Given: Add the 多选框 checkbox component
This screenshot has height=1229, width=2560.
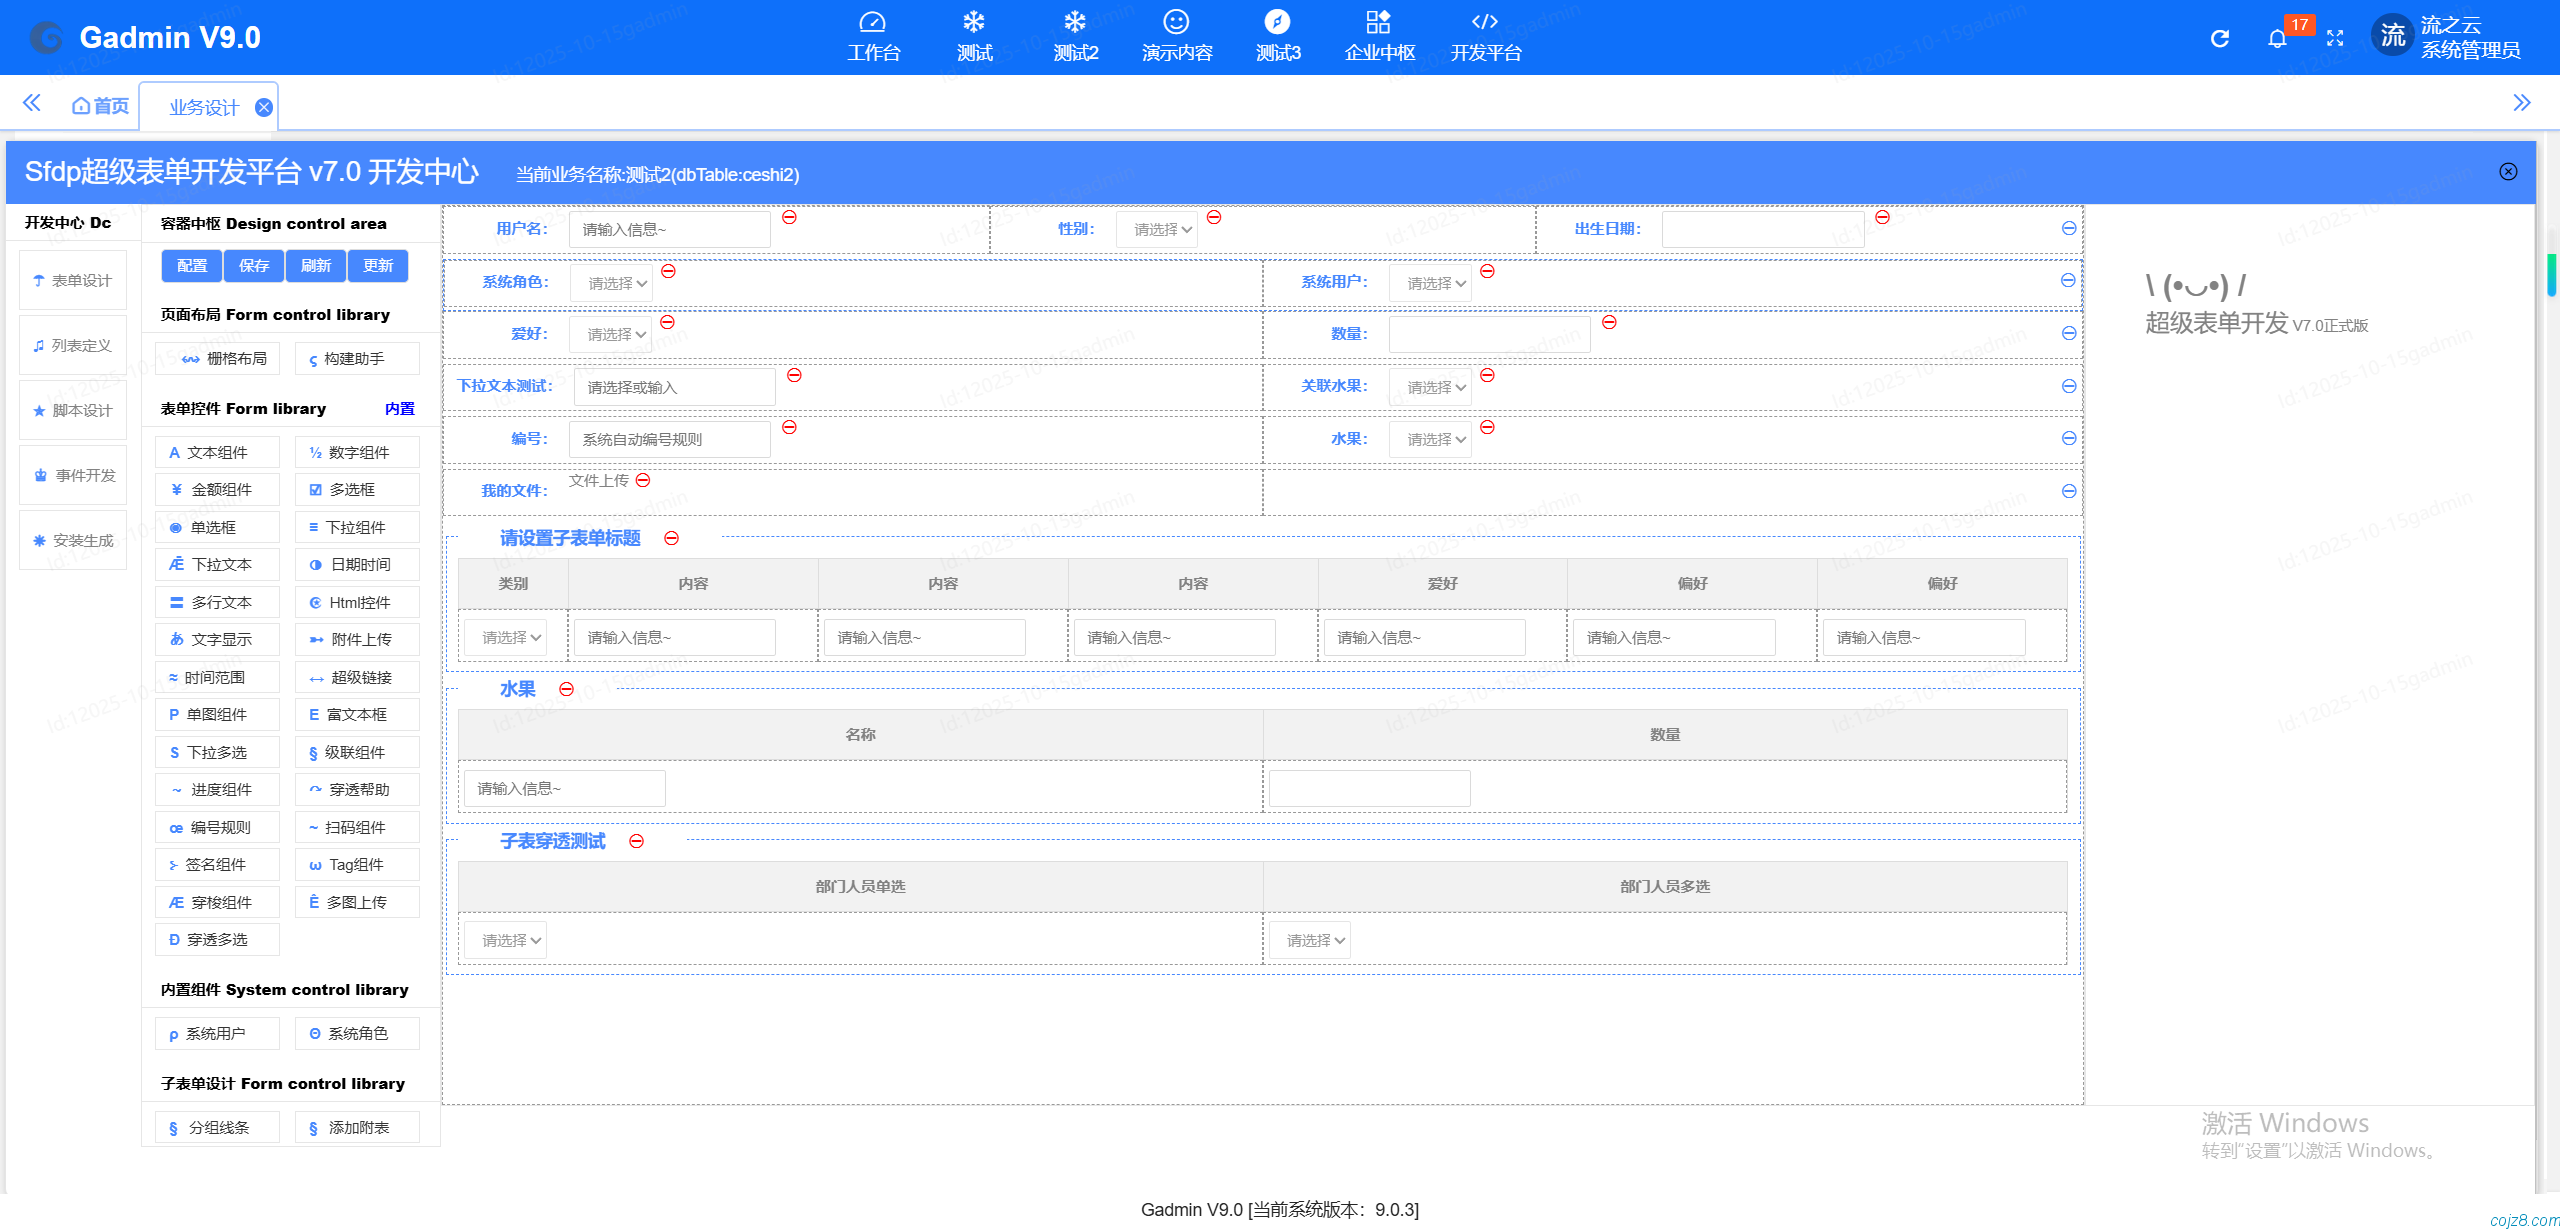Looking at the screenshot, I should coord(357,490).
